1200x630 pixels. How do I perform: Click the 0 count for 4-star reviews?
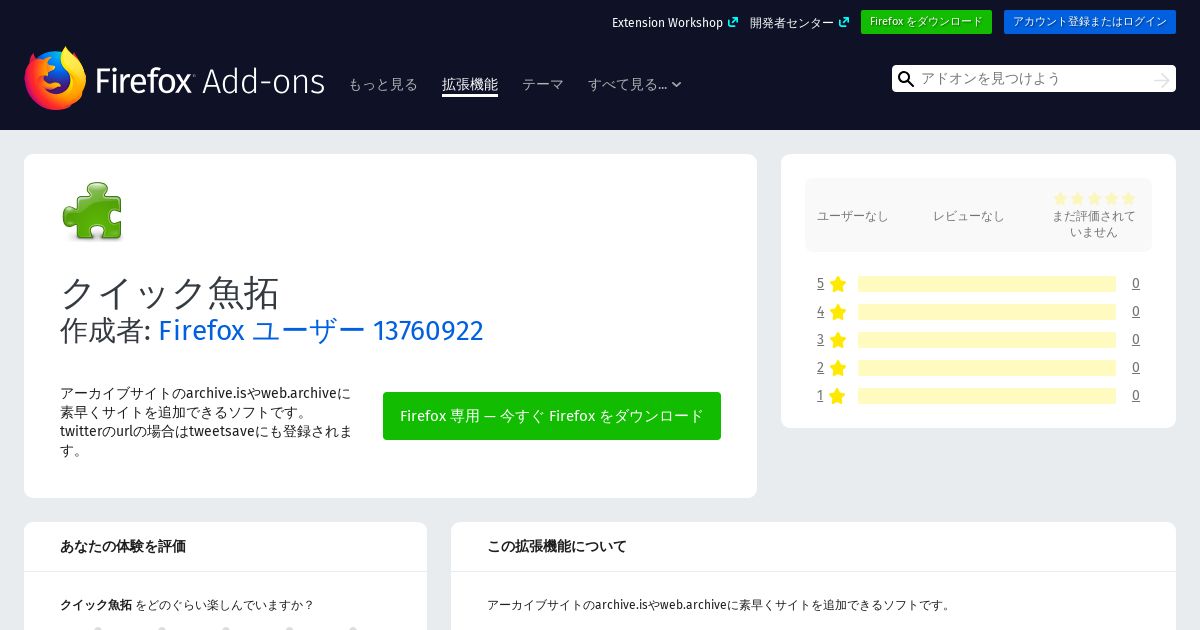[1136, 312]
